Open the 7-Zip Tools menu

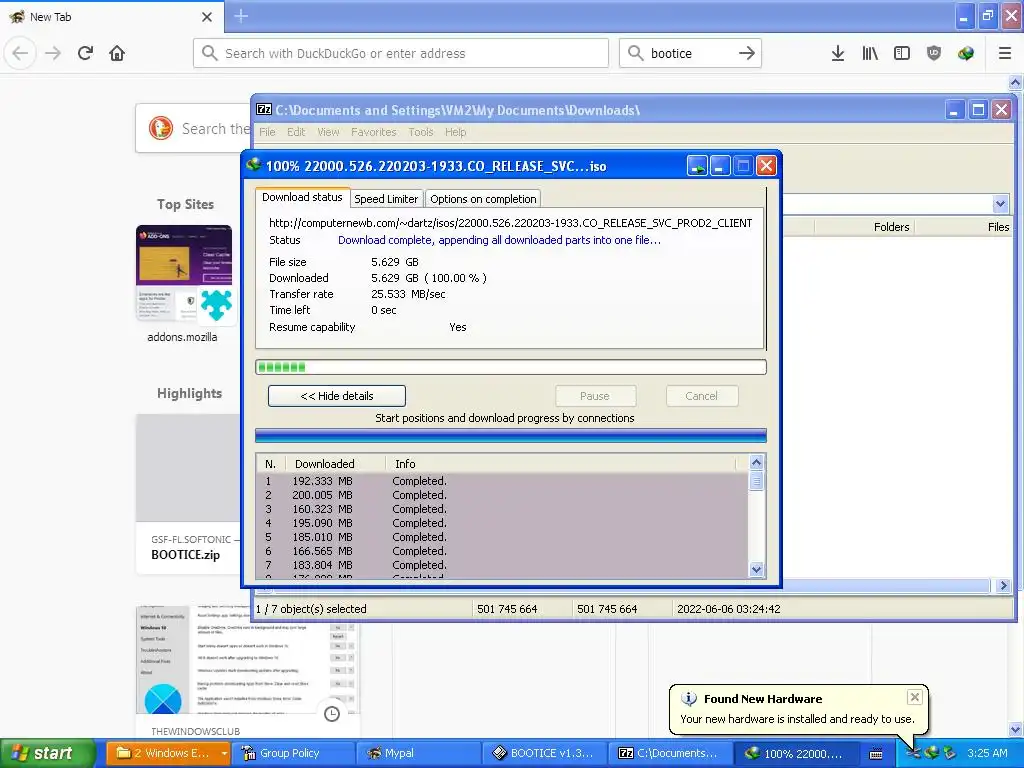pos(421,132)
